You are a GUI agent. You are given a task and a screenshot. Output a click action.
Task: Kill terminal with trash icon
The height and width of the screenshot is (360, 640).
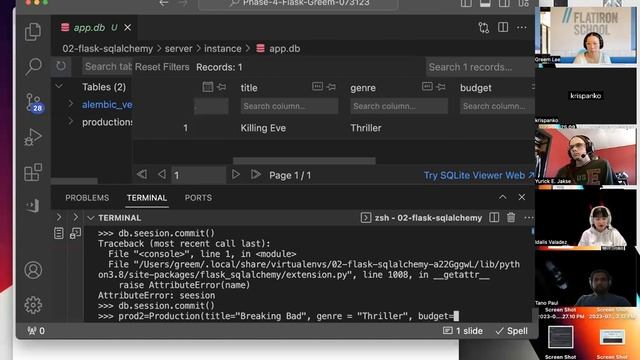click(511, 218)
